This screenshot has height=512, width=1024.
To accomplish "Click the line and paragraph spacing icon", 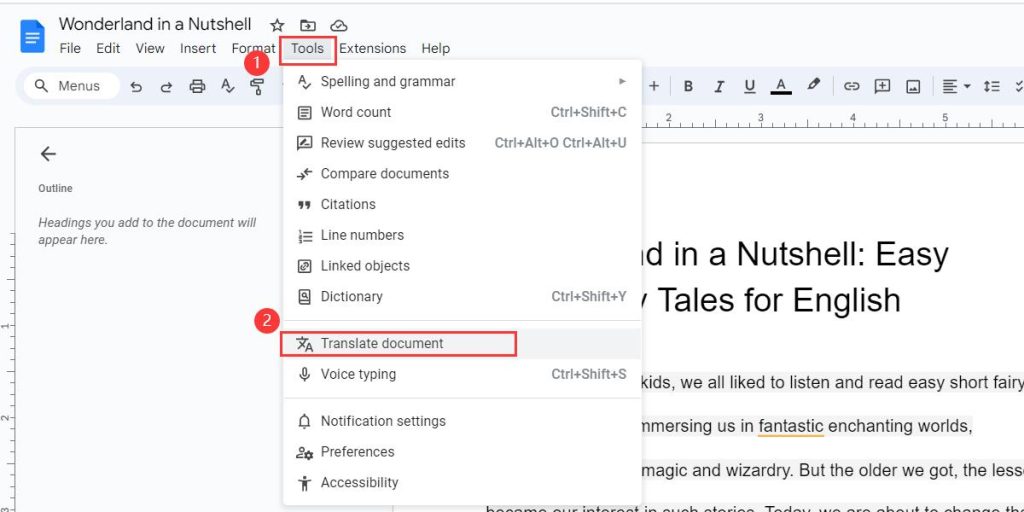I will (991, 86).
